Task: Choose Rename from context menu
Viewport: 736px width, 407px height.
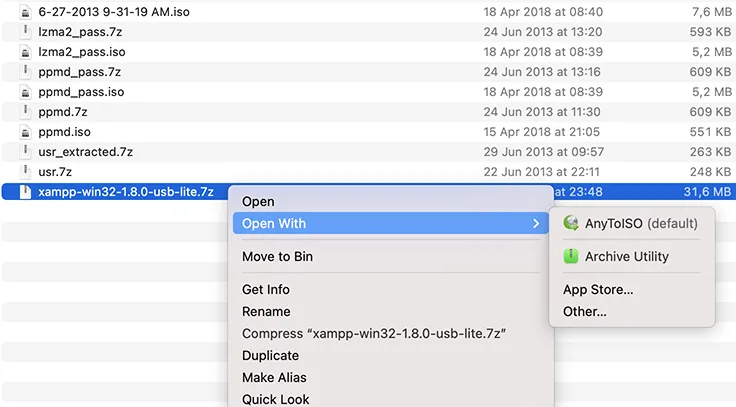Action: click(x=266, y=312)
